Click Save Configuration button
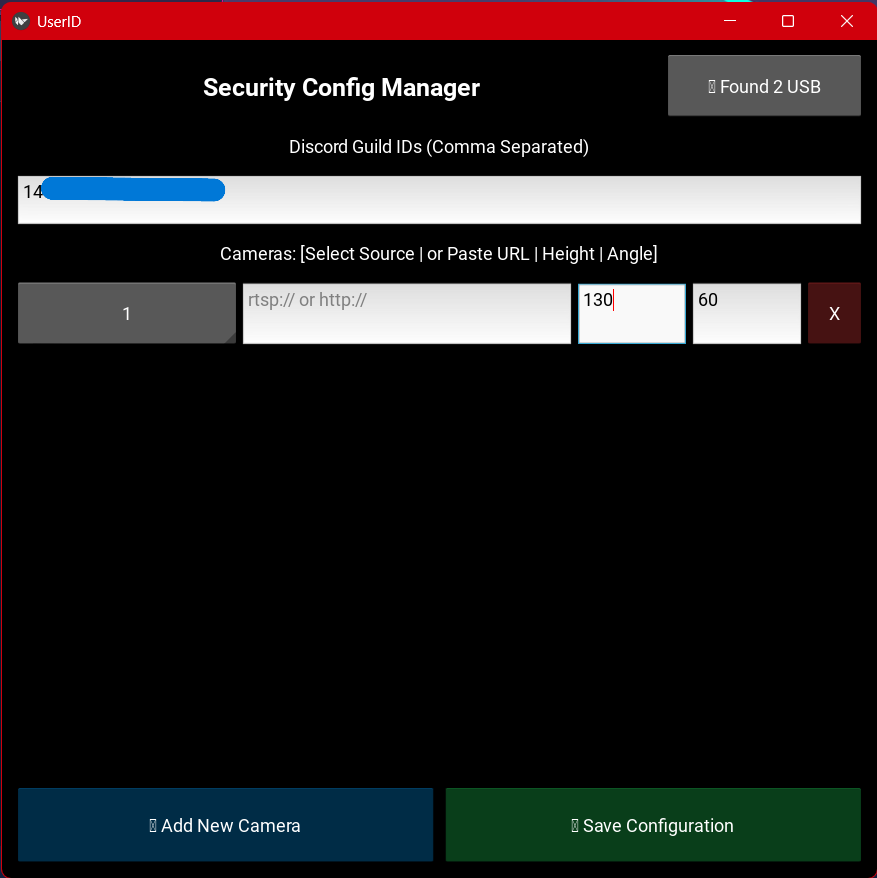 coord(653,824)
